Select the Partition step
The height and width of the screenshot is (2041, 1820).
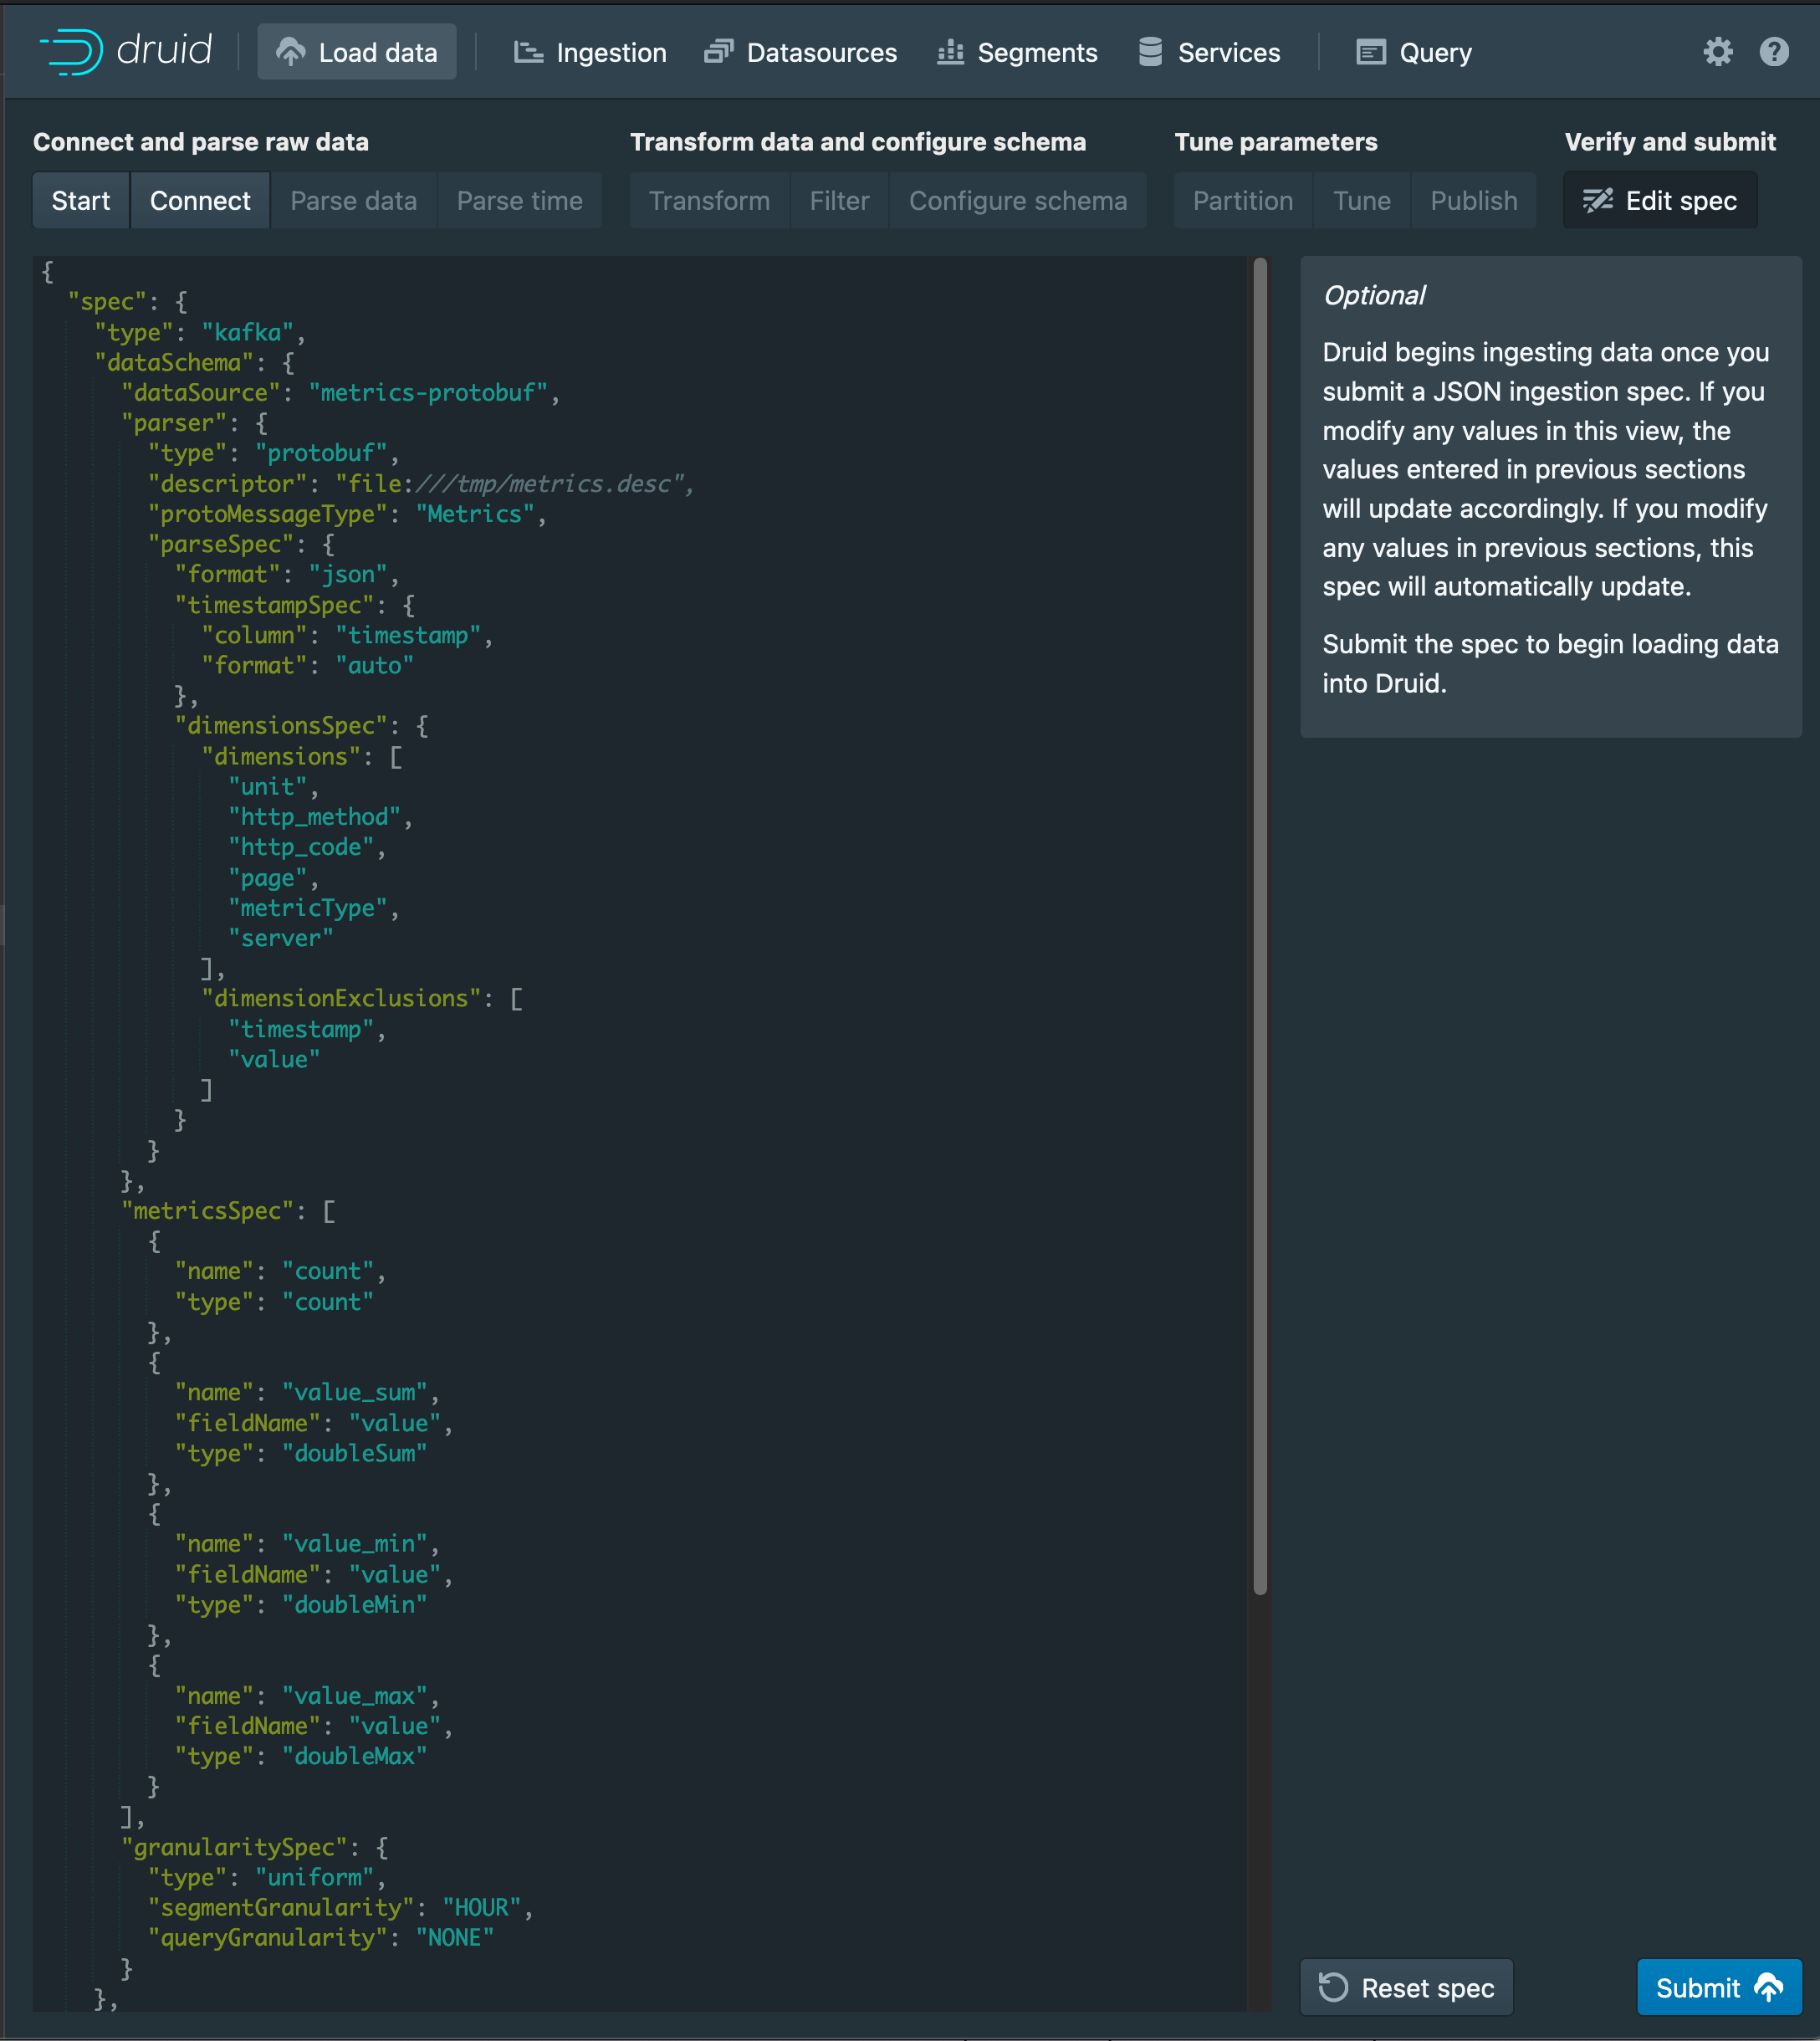(1242, 201)
